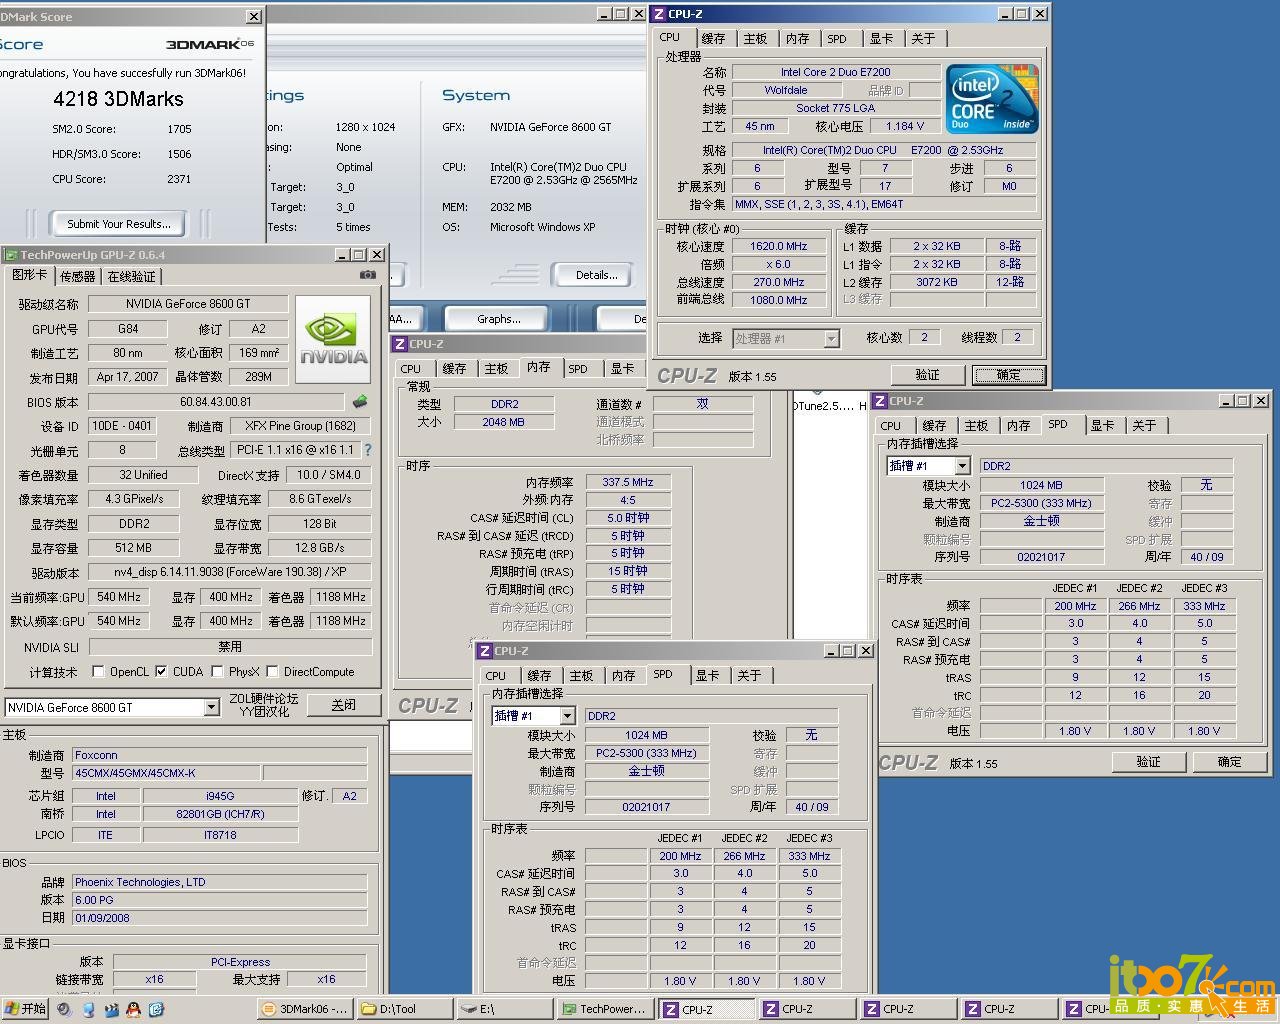Uncheck the CUDA checkbox
This screenshot has width=1280, height=1024.
tap(161, 672)
